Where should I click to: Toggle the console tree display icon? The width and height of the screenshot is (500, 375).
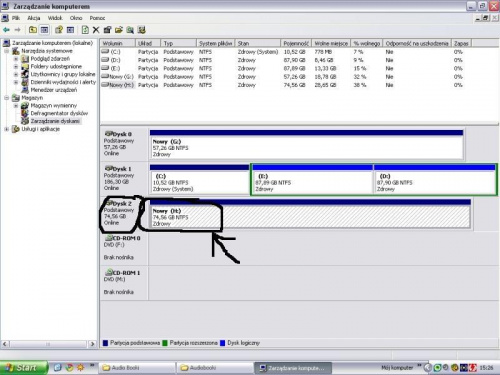tap(44, 30)
